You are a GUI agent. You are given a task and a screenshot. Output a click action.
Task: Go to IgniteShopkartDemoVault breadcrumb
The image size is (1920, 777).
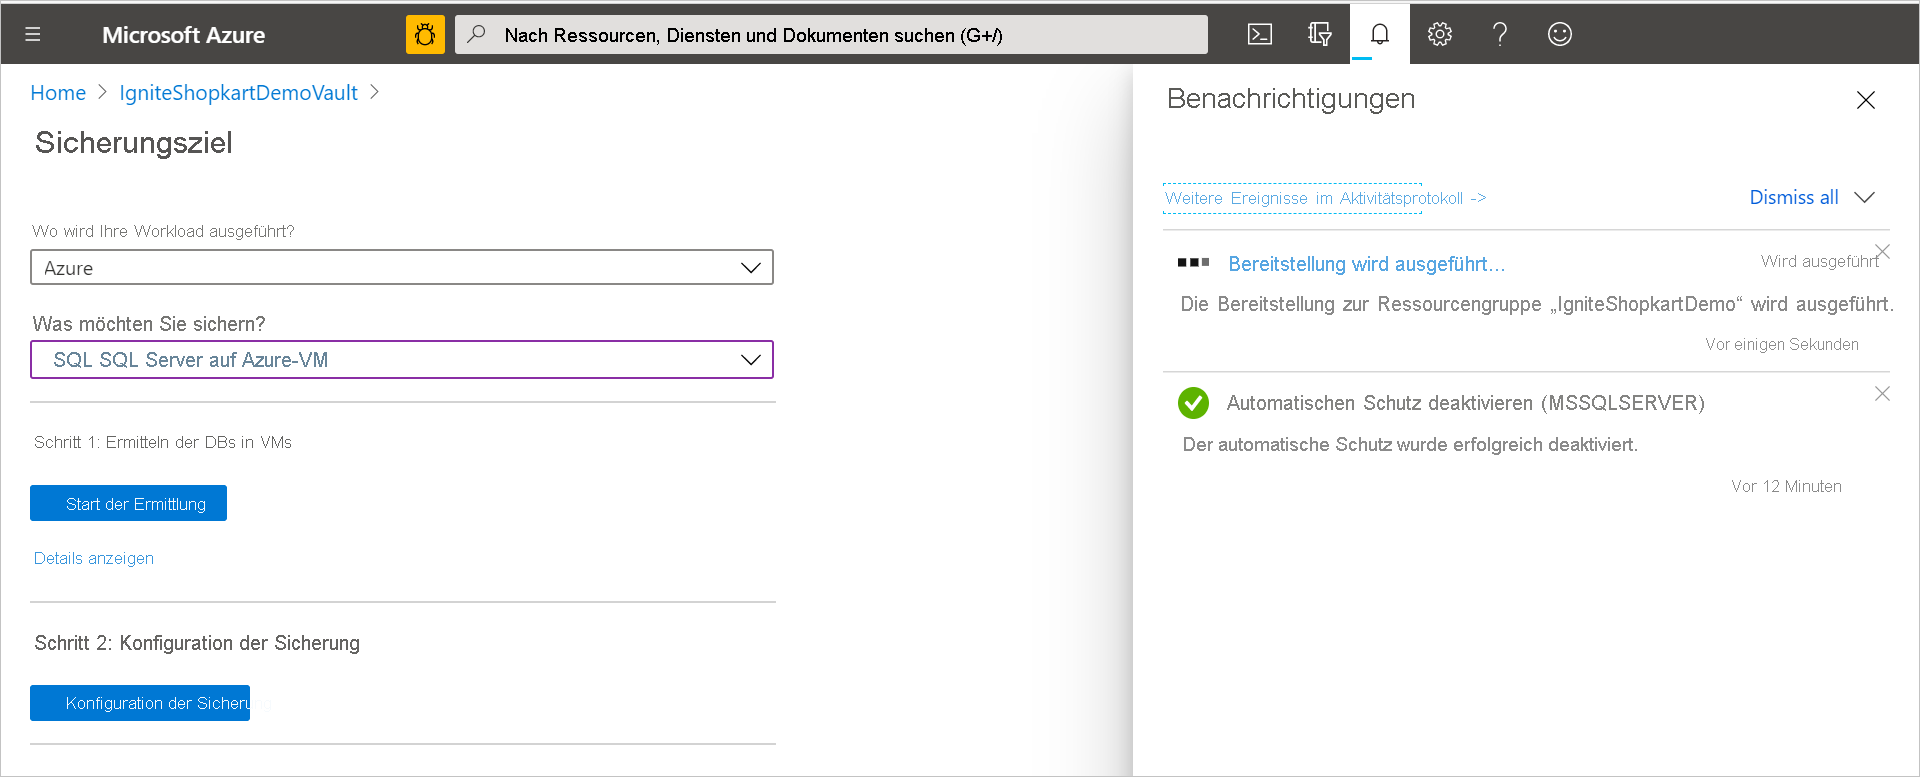(x=238, y=93)
